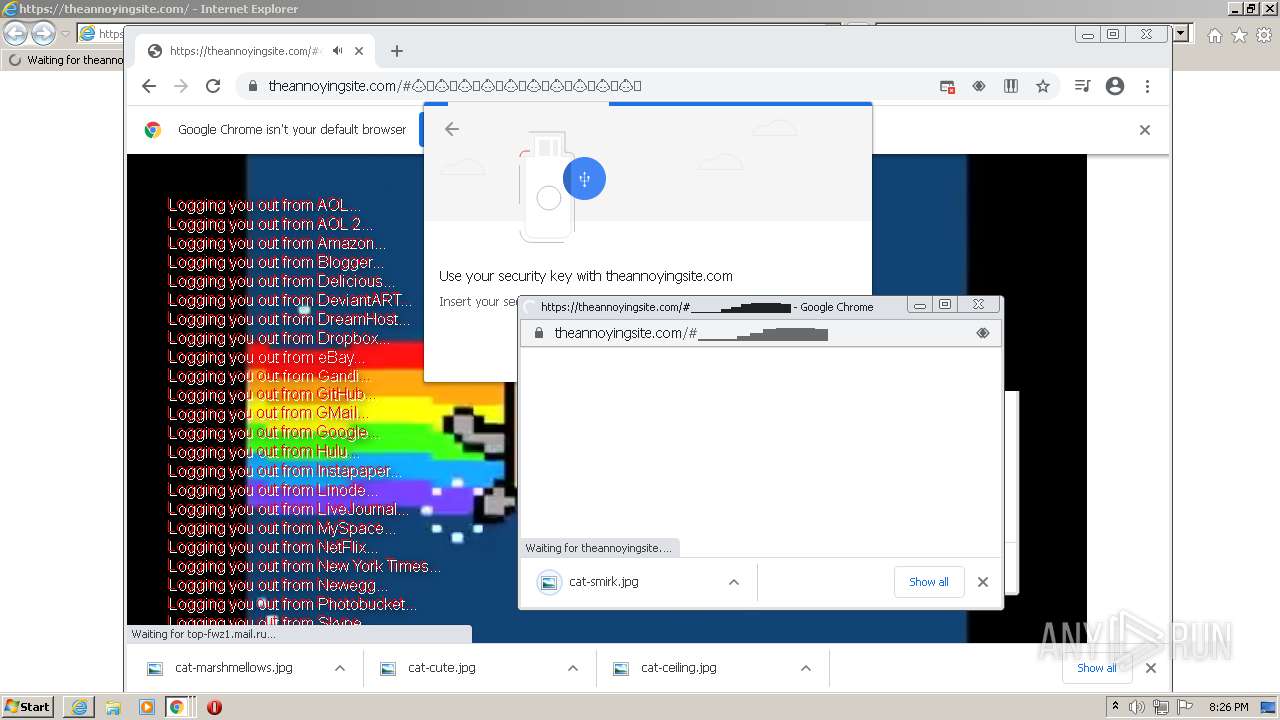Open Internet Explorer's Tools gear
1280x720 pixels.
[x=1265, y=36]
